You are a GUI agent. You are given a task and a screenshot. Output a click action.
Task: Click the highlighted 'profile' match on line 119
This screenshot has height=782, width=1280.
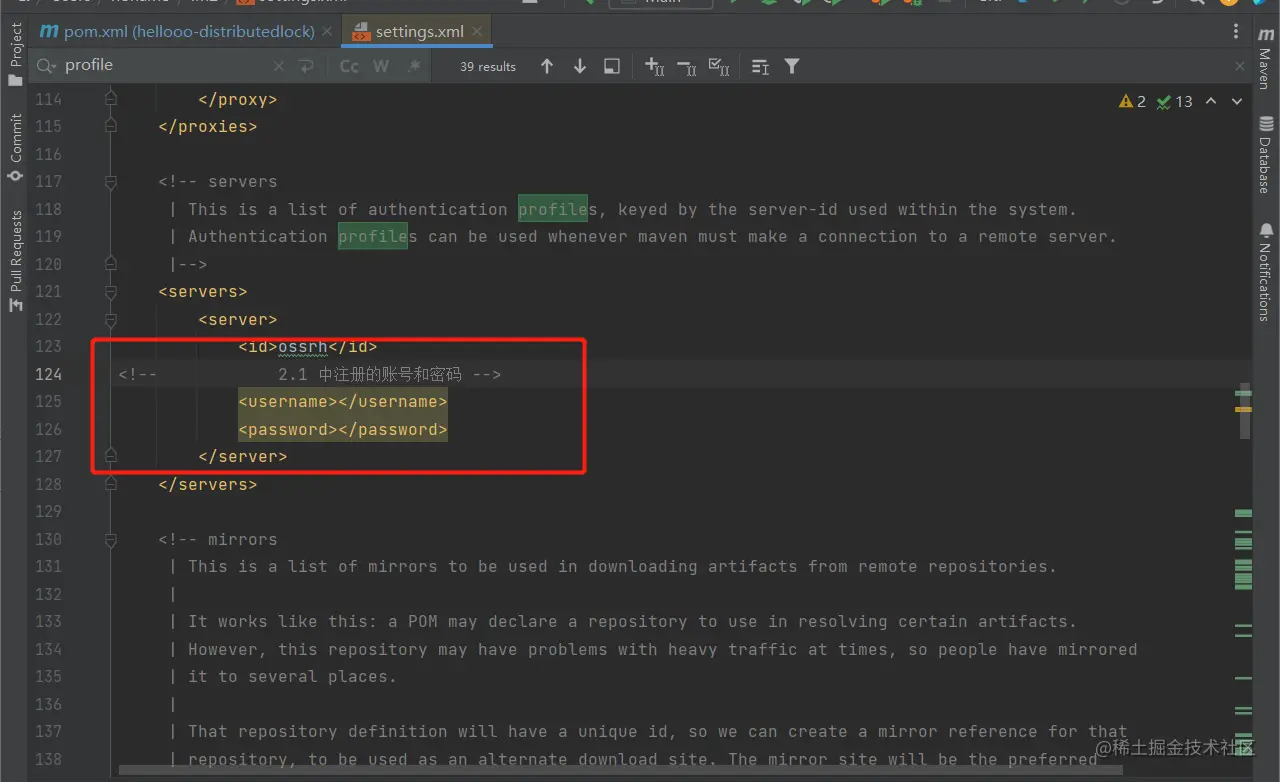pos(373,236)
